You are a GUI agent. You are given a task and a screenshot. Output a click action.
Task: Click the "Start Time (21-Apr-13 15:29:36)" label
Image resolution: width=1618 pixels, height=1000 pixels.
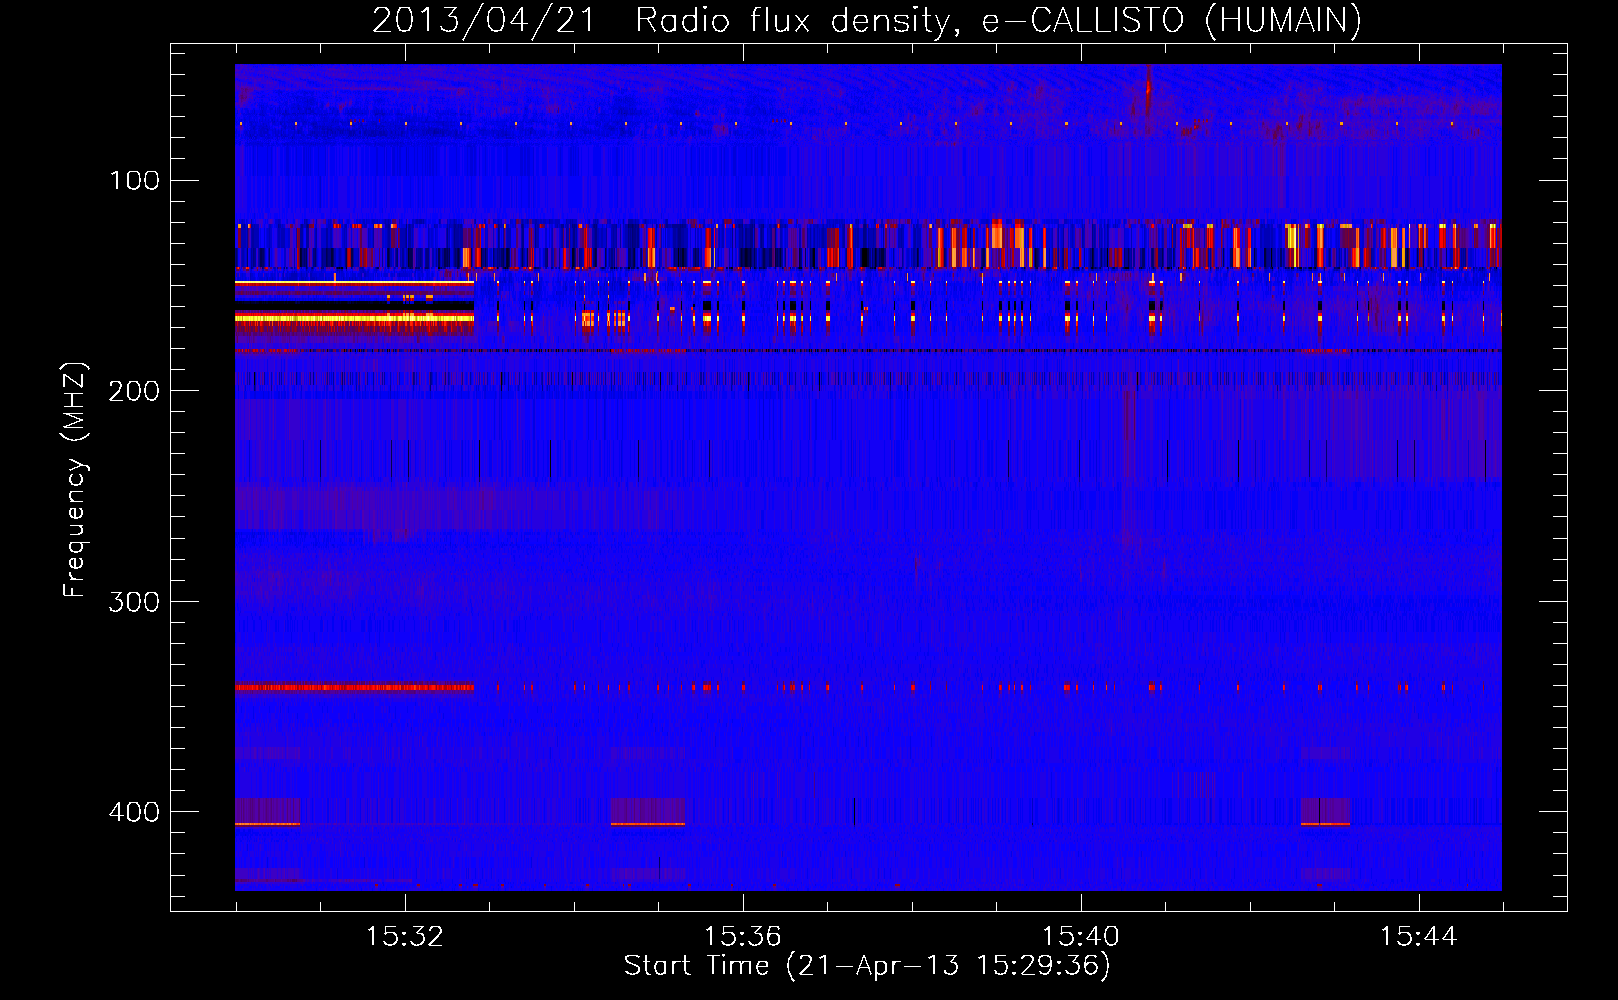867,966
